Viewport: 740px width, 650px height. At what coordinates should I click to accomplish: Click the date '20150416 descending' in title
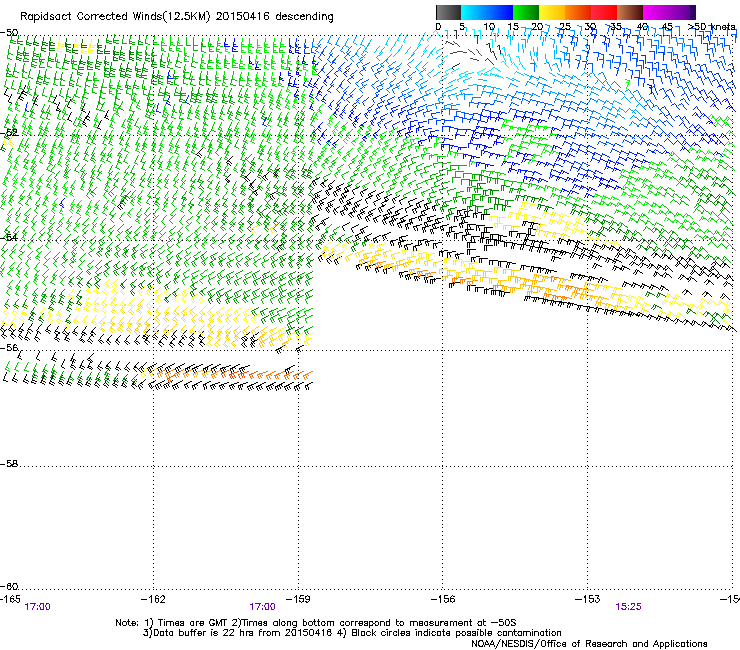275,17
